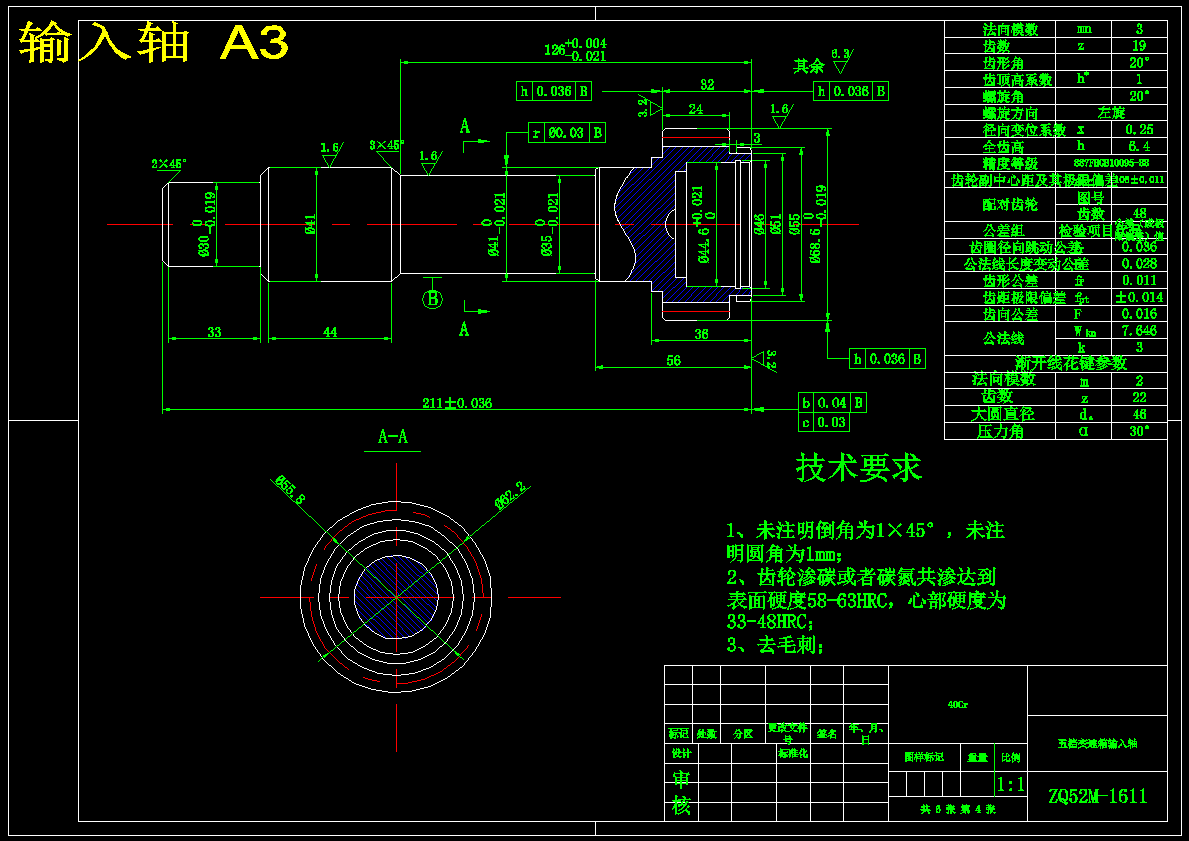The image size is (1189, 841).
Task: Select the 技术要求 heading
Action: pos(858,467)
